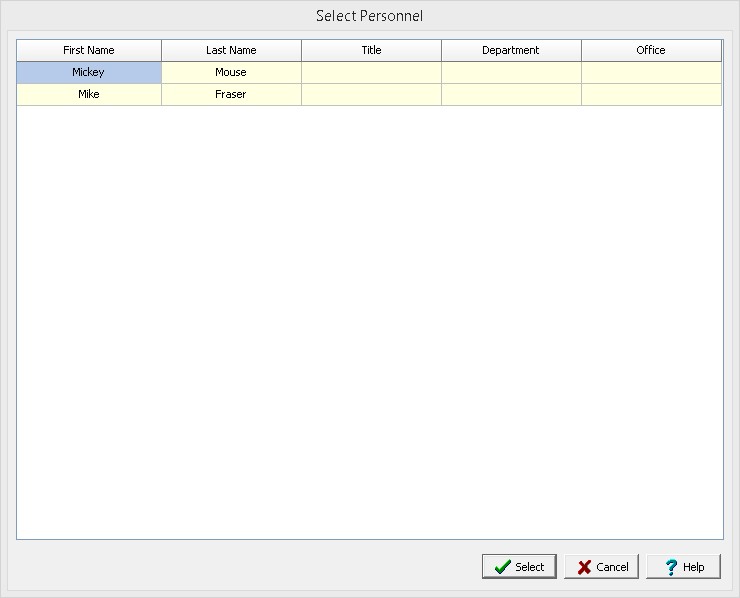Click the empty Office cell for Mike Fraser
Screen dimensions: 740x598
tap(651, 94)
